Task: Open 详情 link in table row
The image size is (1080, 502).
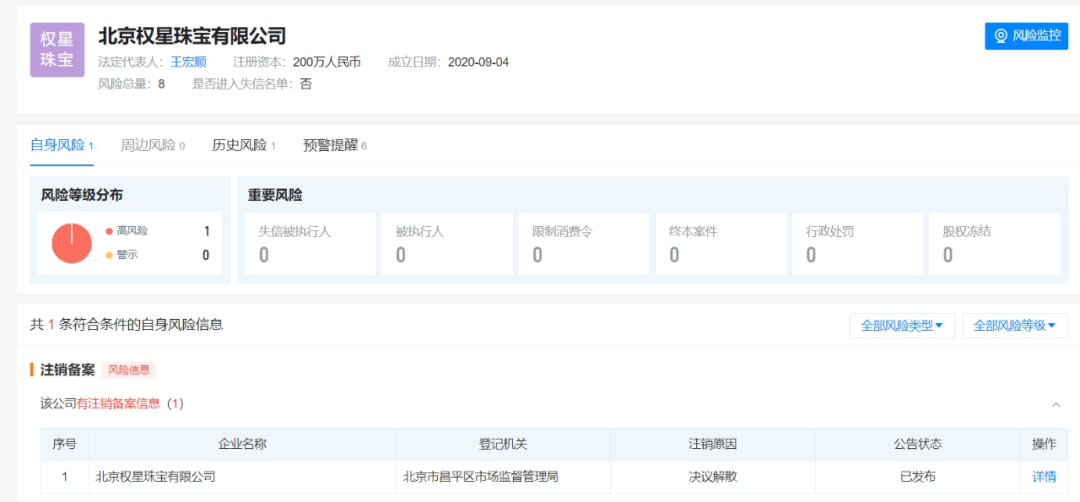Action: (x=1043, y=477)
